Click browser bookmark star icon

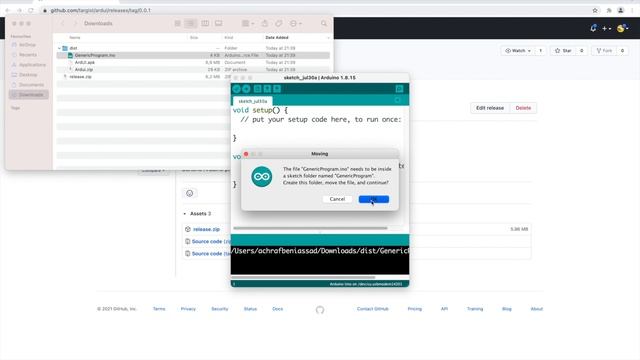click(595, 10)
